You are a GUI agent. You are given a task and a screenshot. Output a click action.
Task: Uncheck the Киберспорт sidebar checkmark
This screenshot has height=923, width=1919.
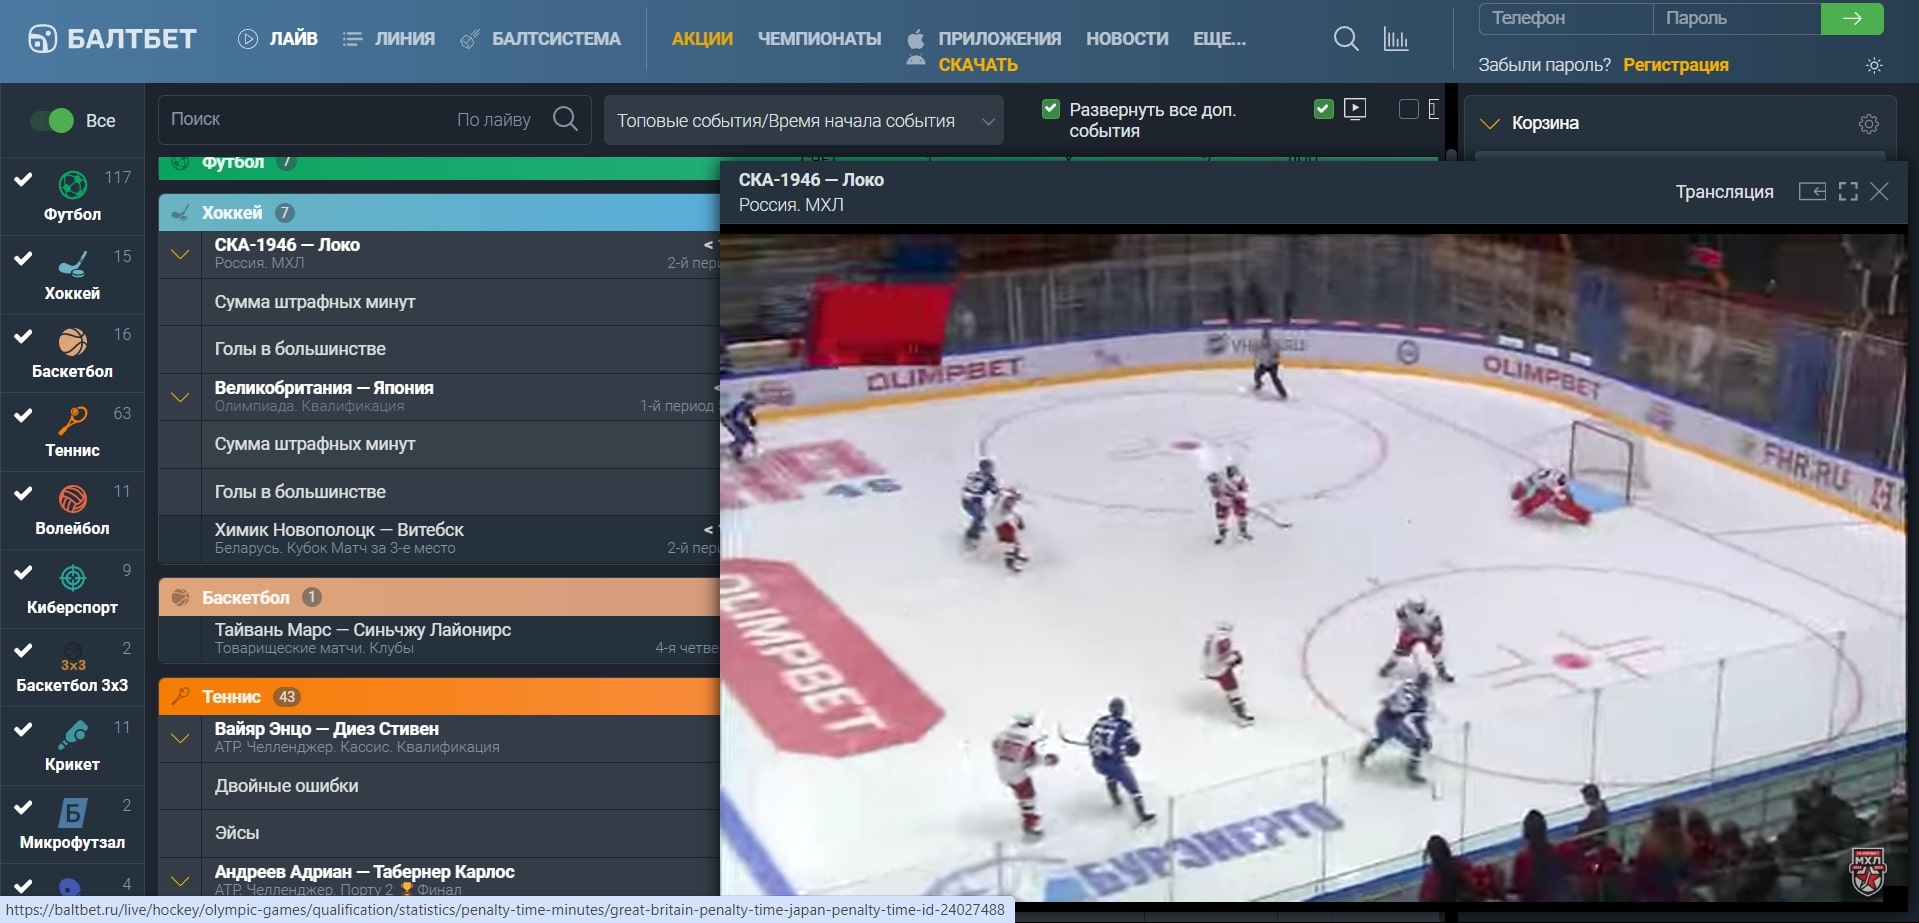coord(23,572)
